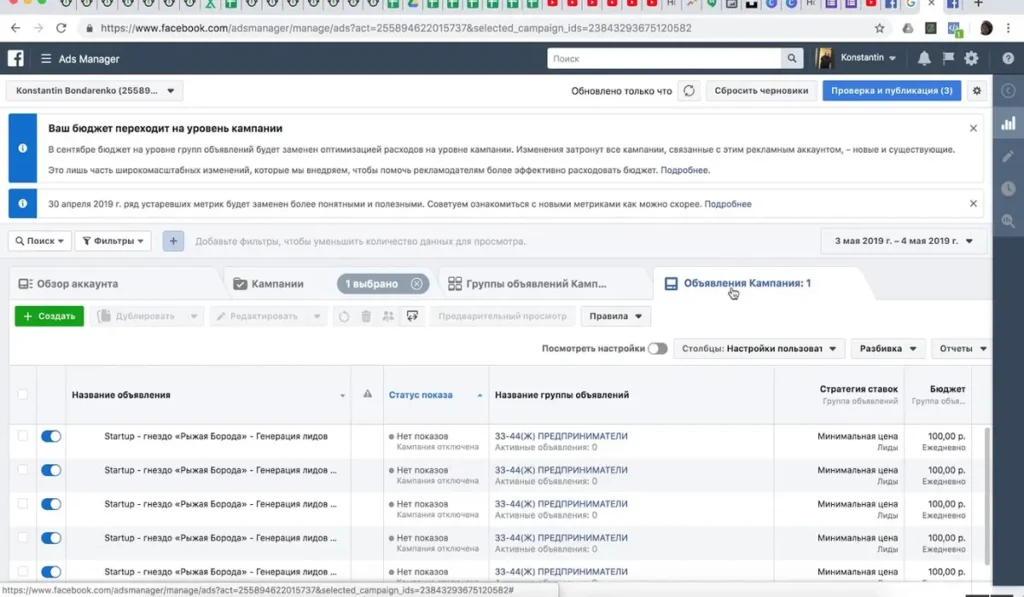Check the select-all checkbox in the table header
Screen dimensions: 1024x597
23,395
